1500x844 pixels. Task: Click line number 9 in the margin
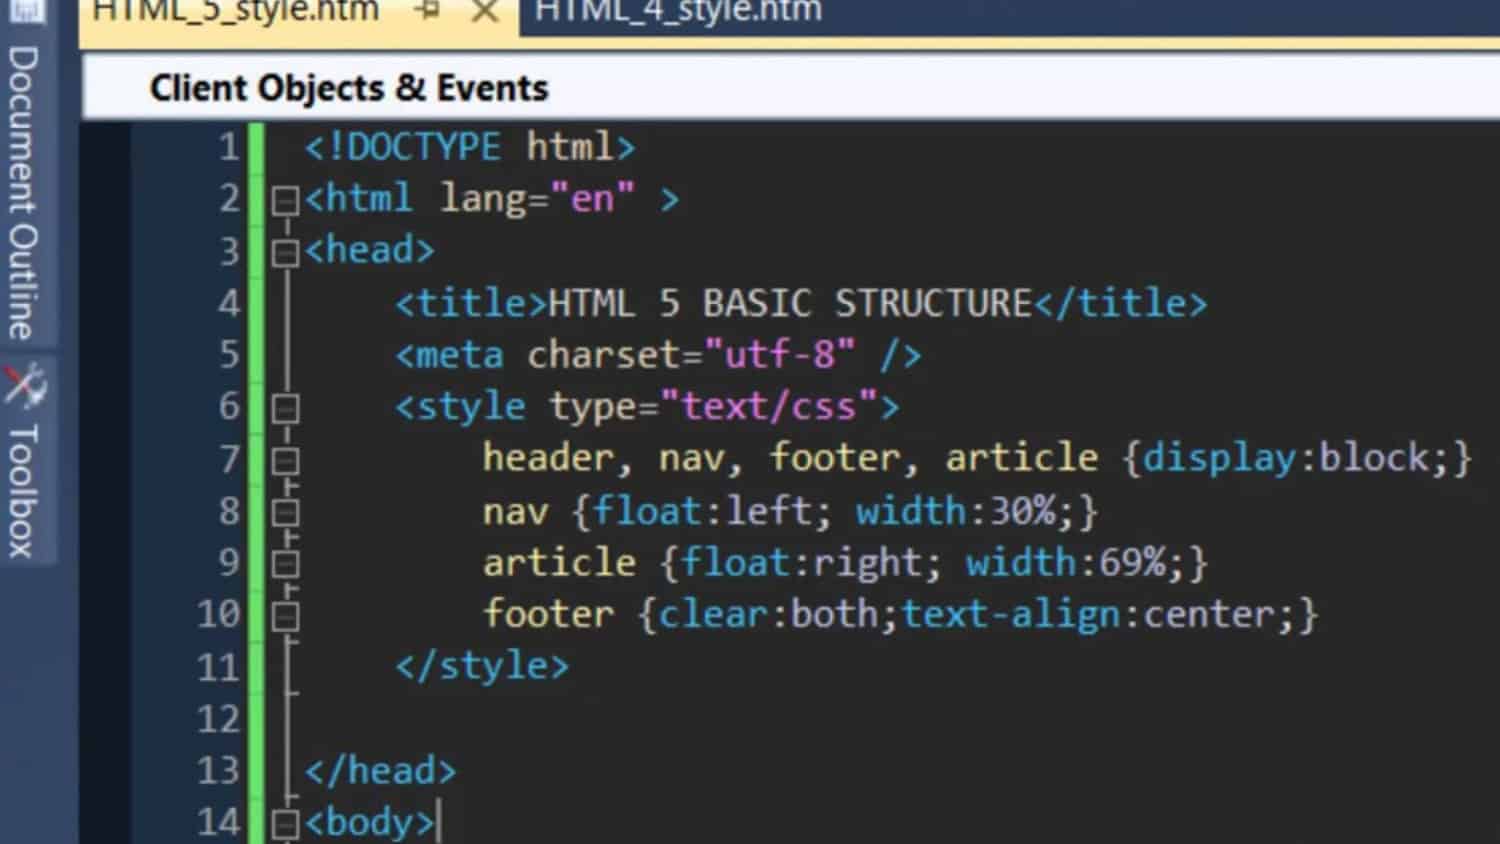pyautogui.click(x=228, y=562)
